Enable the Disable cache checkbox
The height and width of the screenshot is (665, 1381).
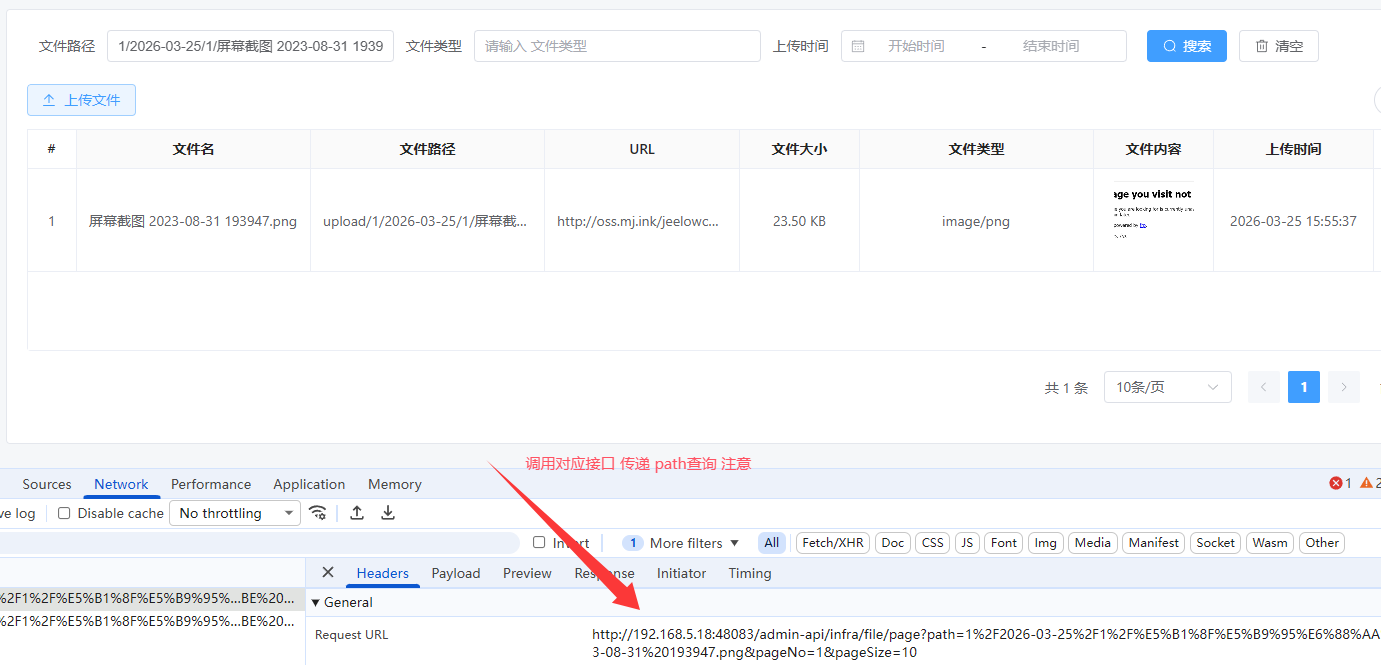pos(64,513)
